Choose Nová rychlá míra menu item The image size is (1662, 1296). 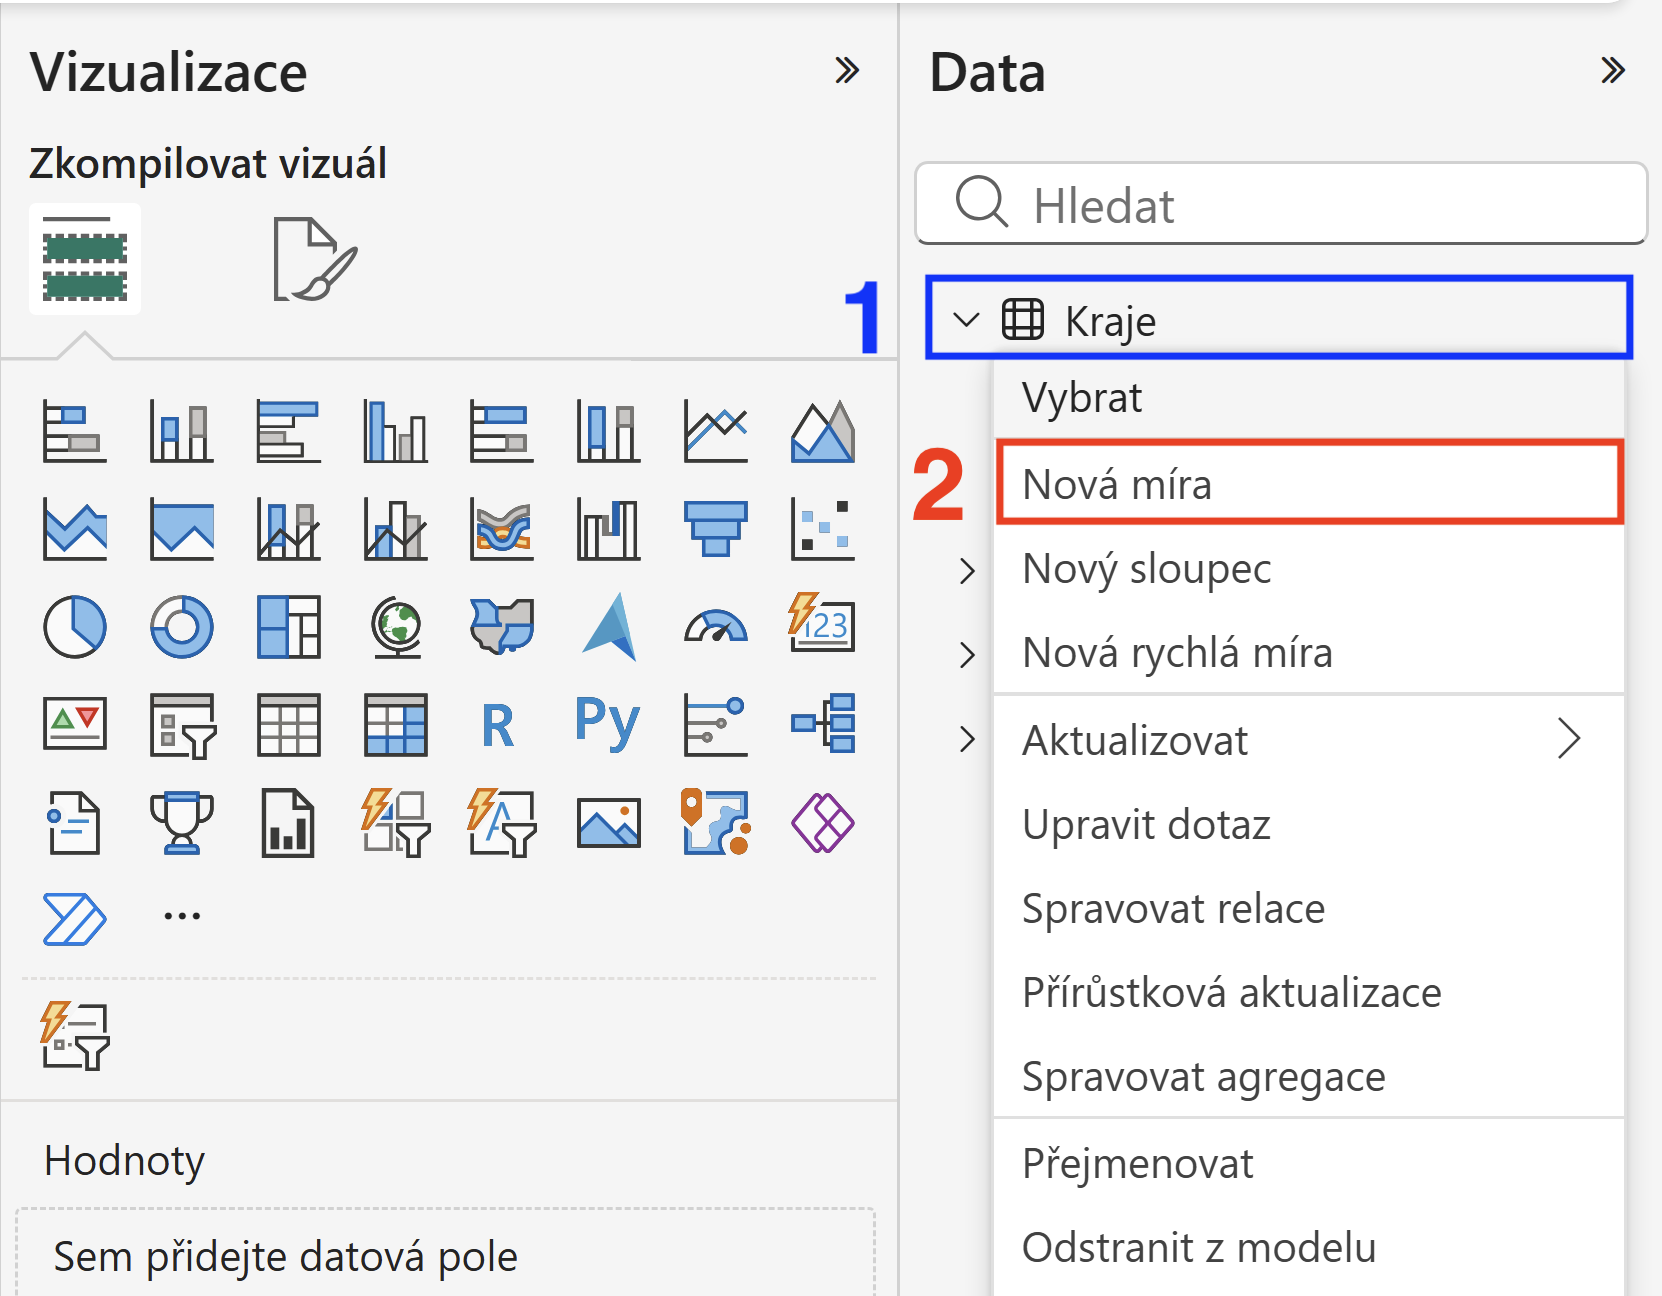[1309, 653]
